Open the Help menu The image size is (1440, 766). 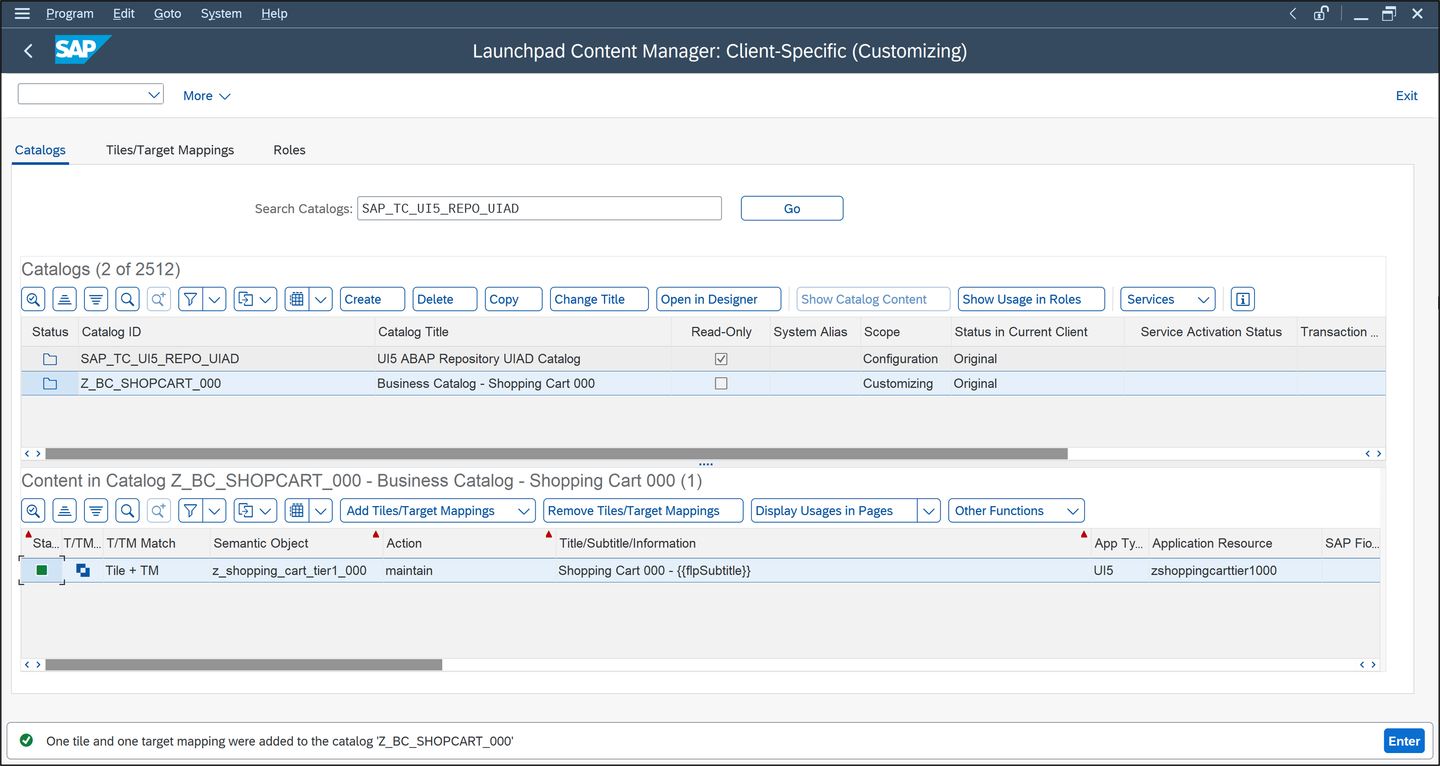[274, 14]
